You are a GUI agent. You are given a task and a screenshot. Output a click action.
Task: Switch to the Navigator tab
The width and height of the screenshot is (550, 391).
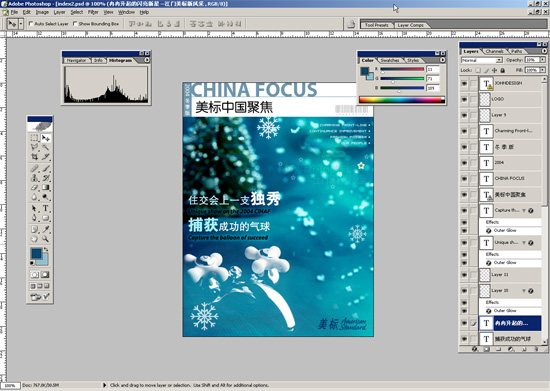click(x=76, y=60)
